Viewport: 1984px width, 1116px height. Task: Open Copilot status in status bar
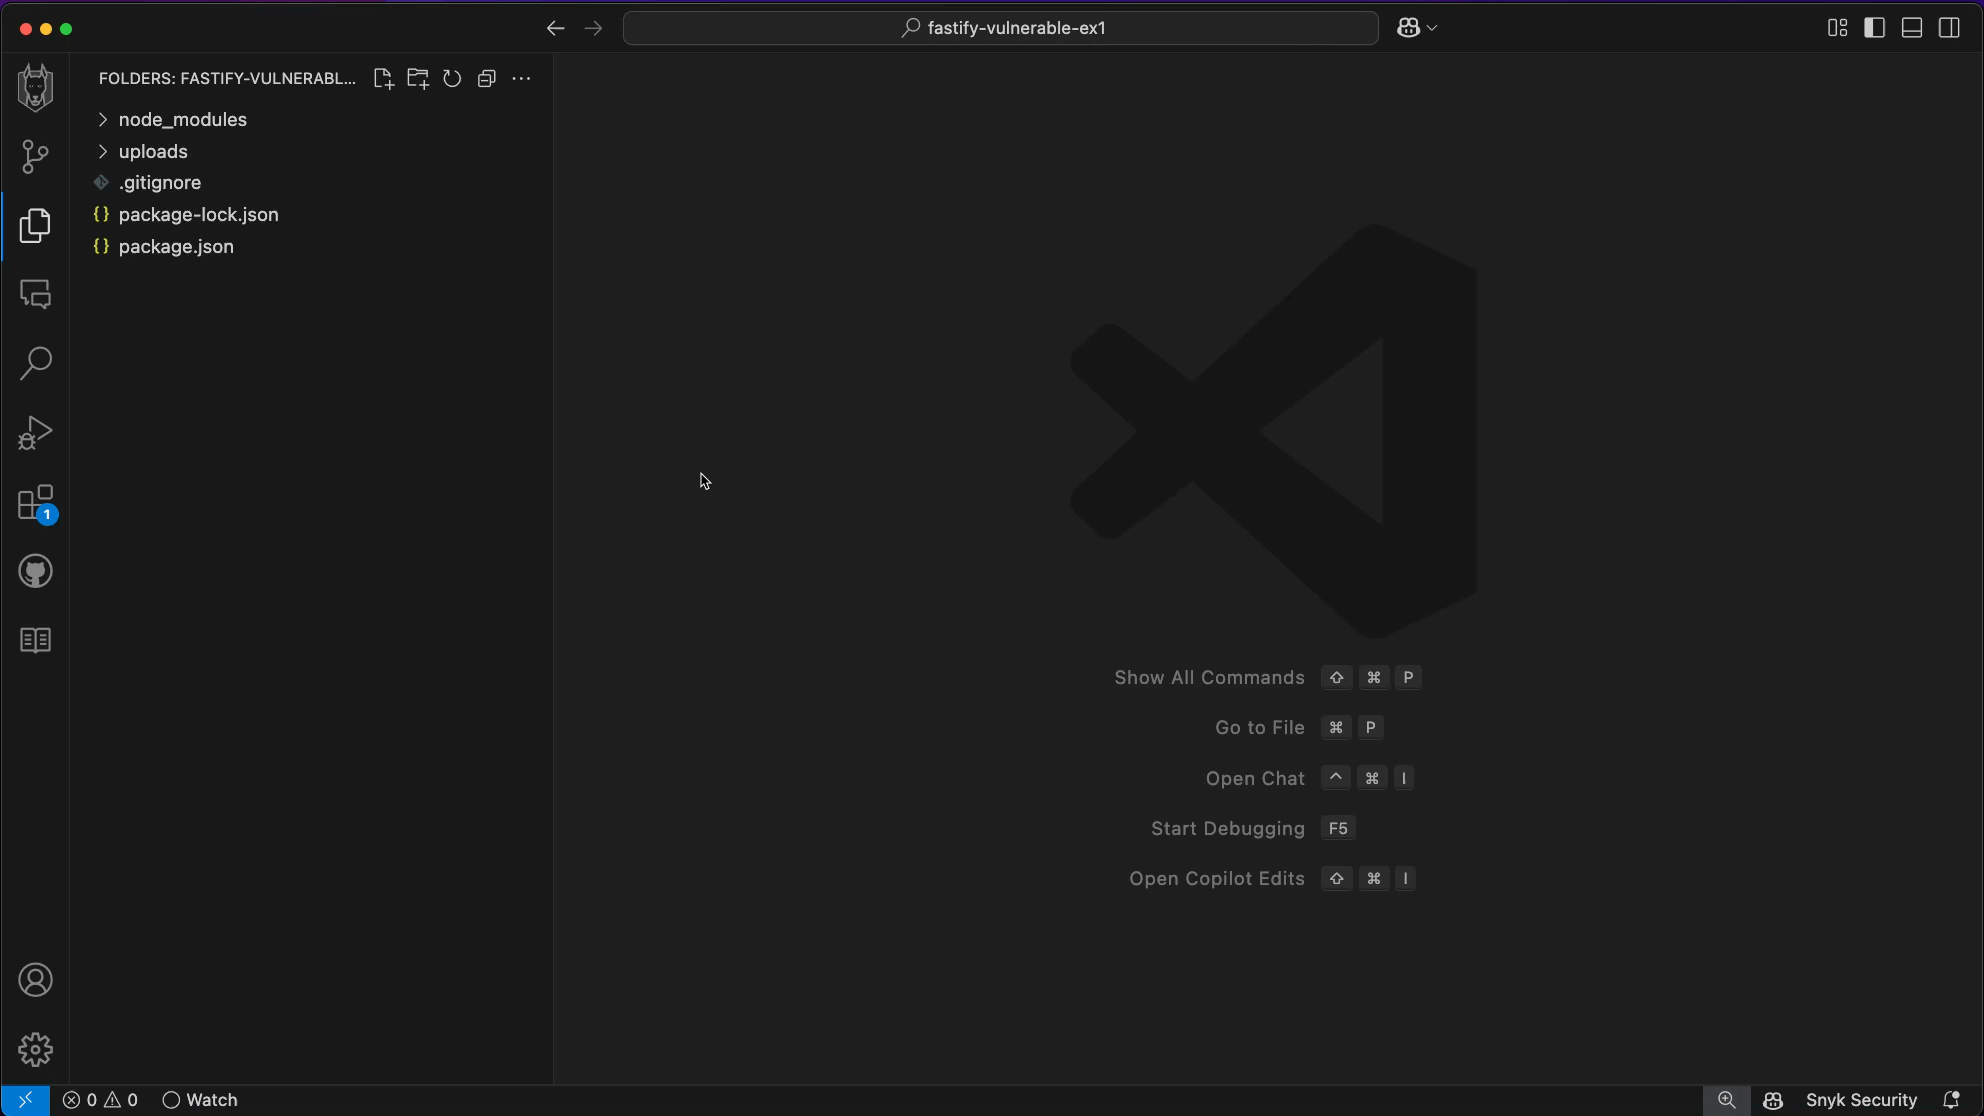click(1773, 1100)
